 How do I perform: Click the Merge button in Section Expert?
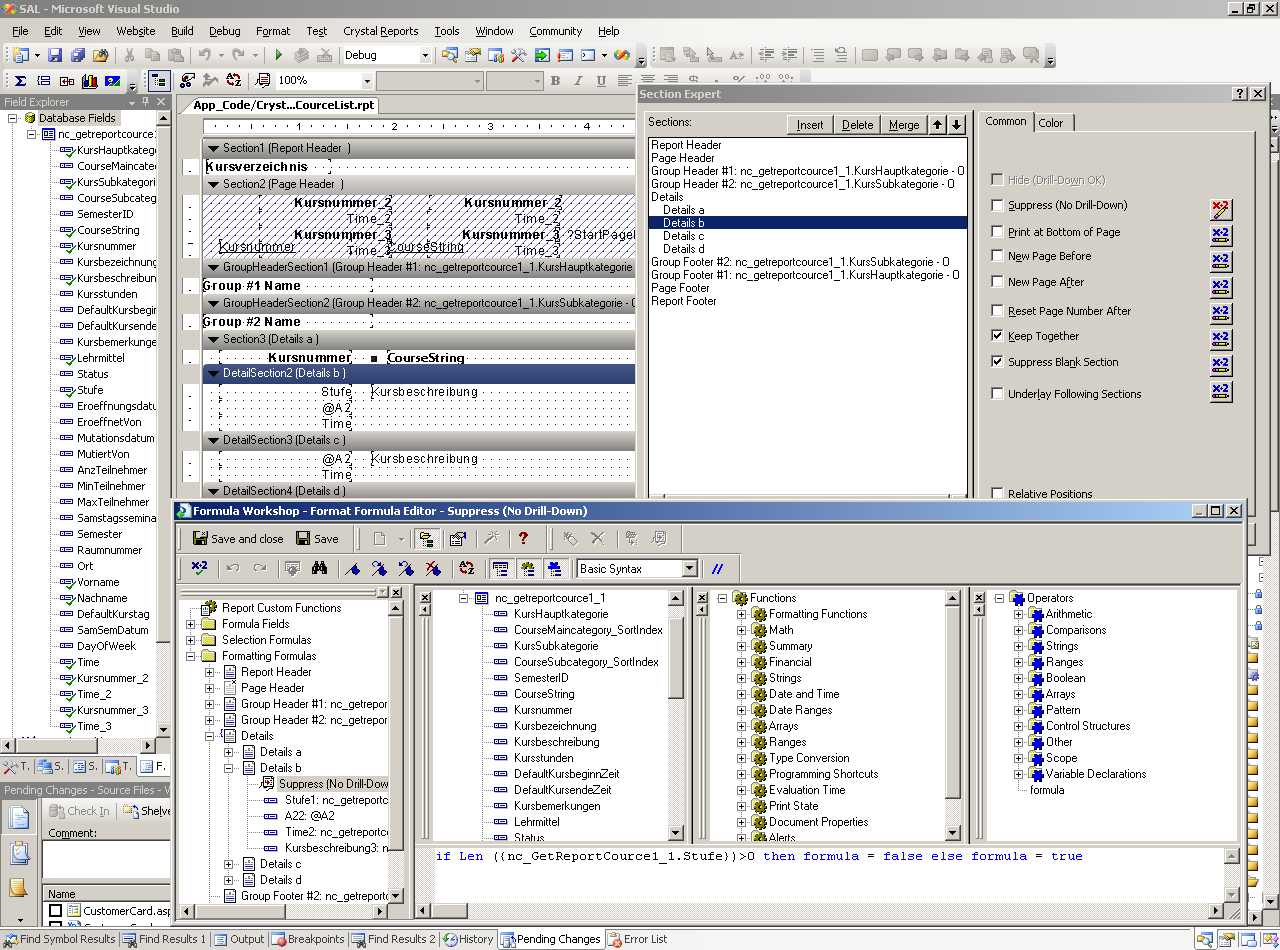pyautogui.click(x=903, y=125)
